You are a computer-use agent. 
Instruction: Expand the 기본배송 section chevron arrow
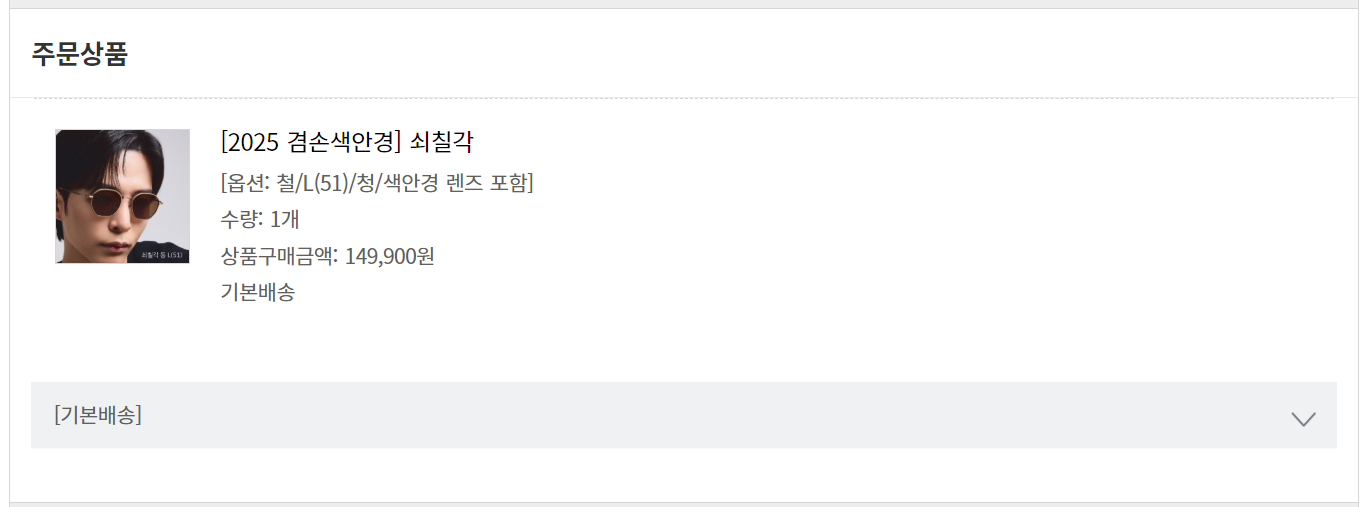point(1302,418)
